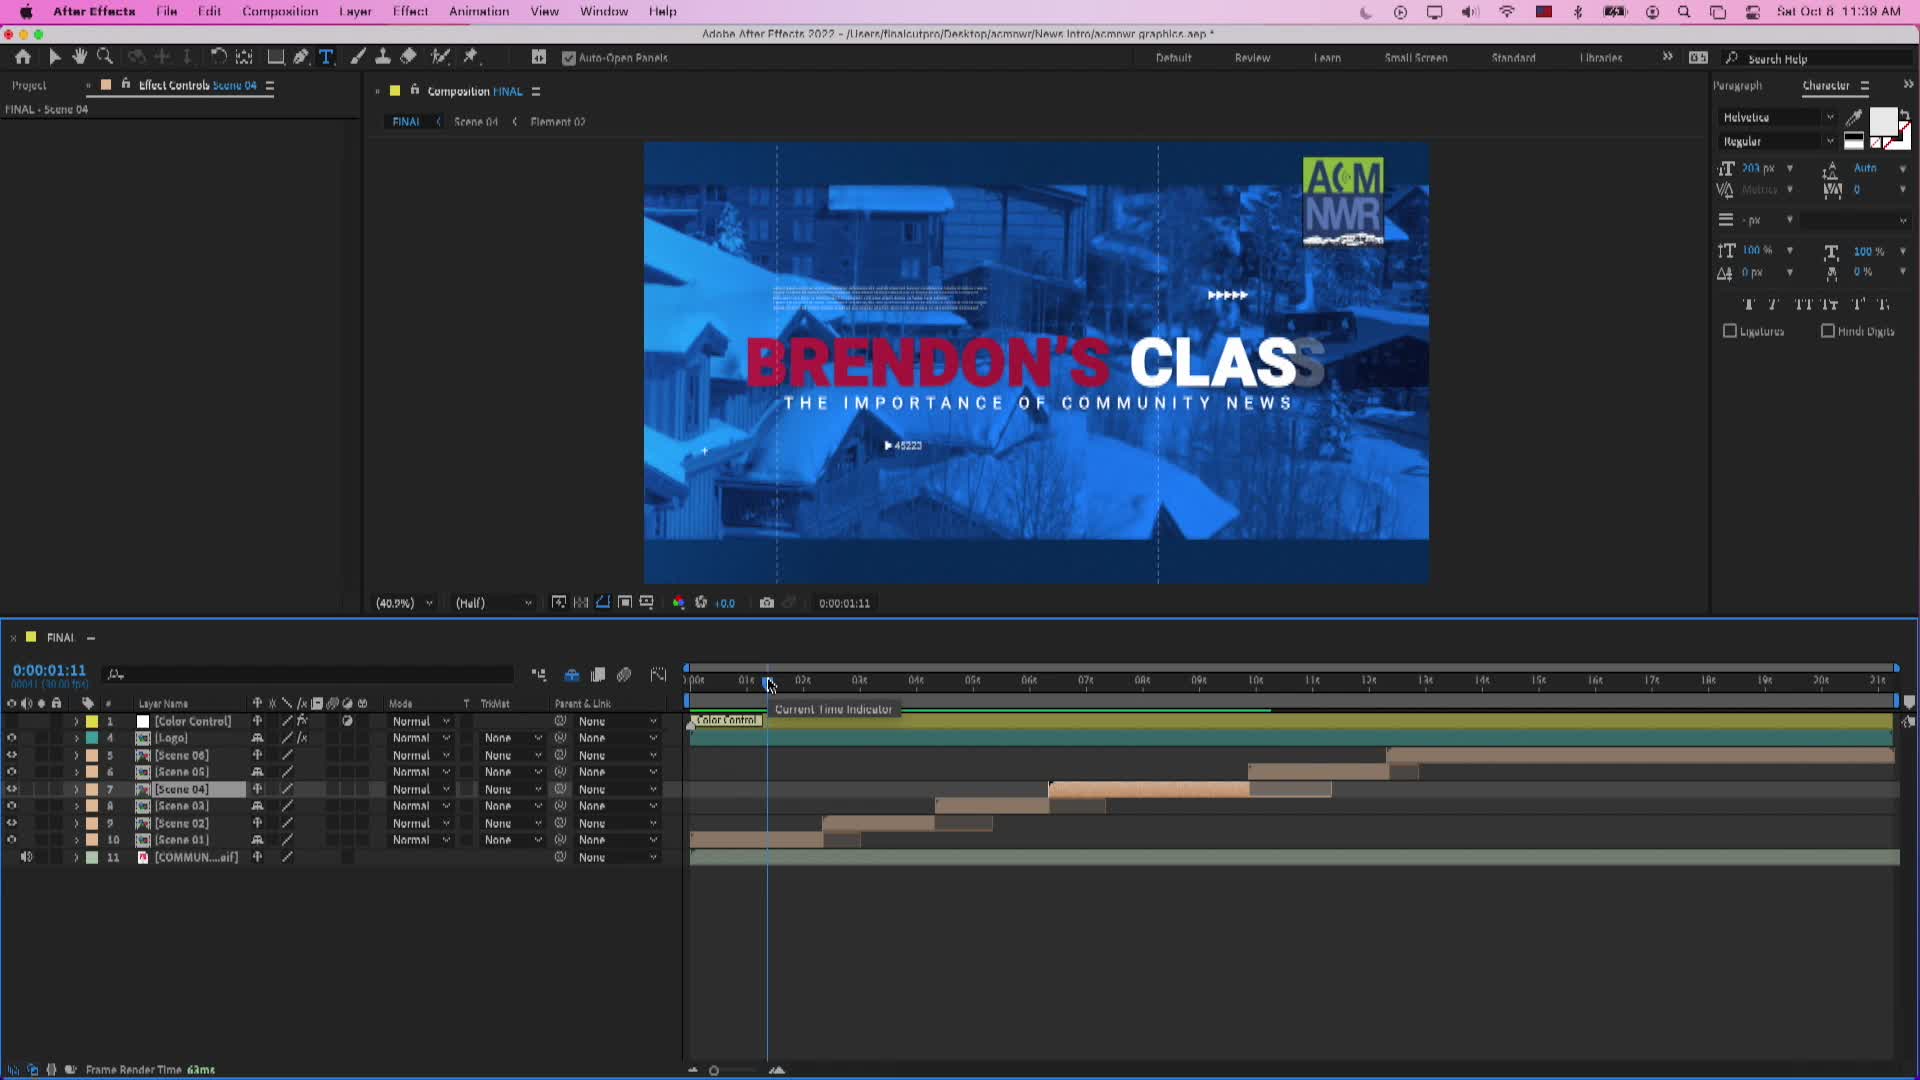Image resolution: width=1920 pixels, height=1080 pixels.
Task: Open the Layer menu
Action: 355,11
